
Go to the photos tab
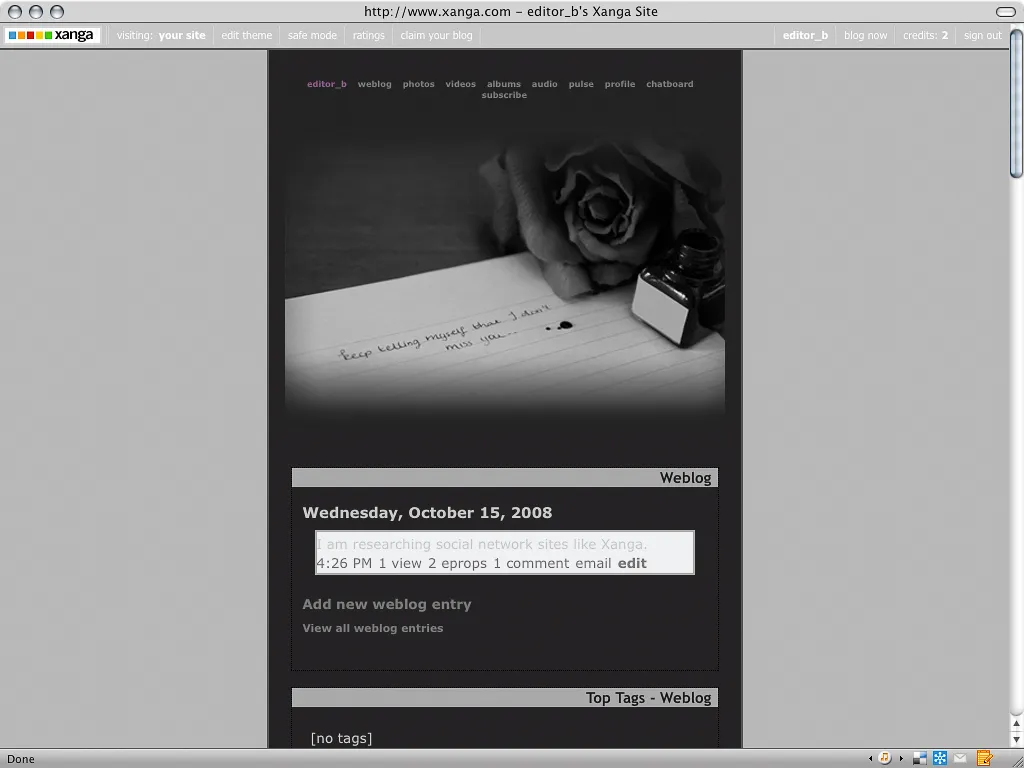pos(418,84)
